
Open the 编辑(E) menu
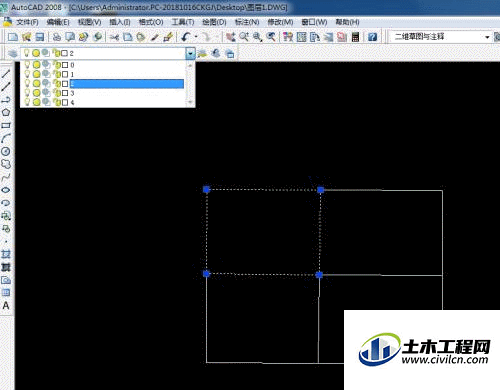coord(58,22)
